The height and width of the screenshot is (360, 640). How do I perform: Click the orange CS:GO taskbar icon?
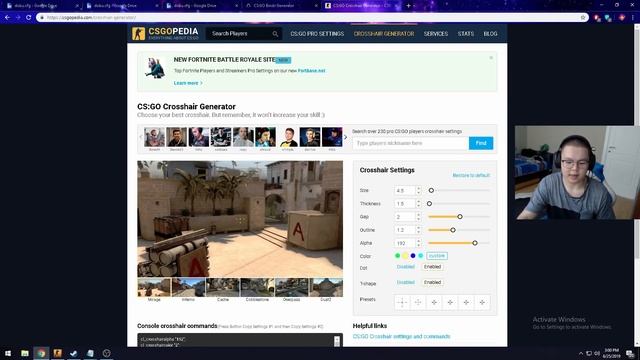(58, 353)
